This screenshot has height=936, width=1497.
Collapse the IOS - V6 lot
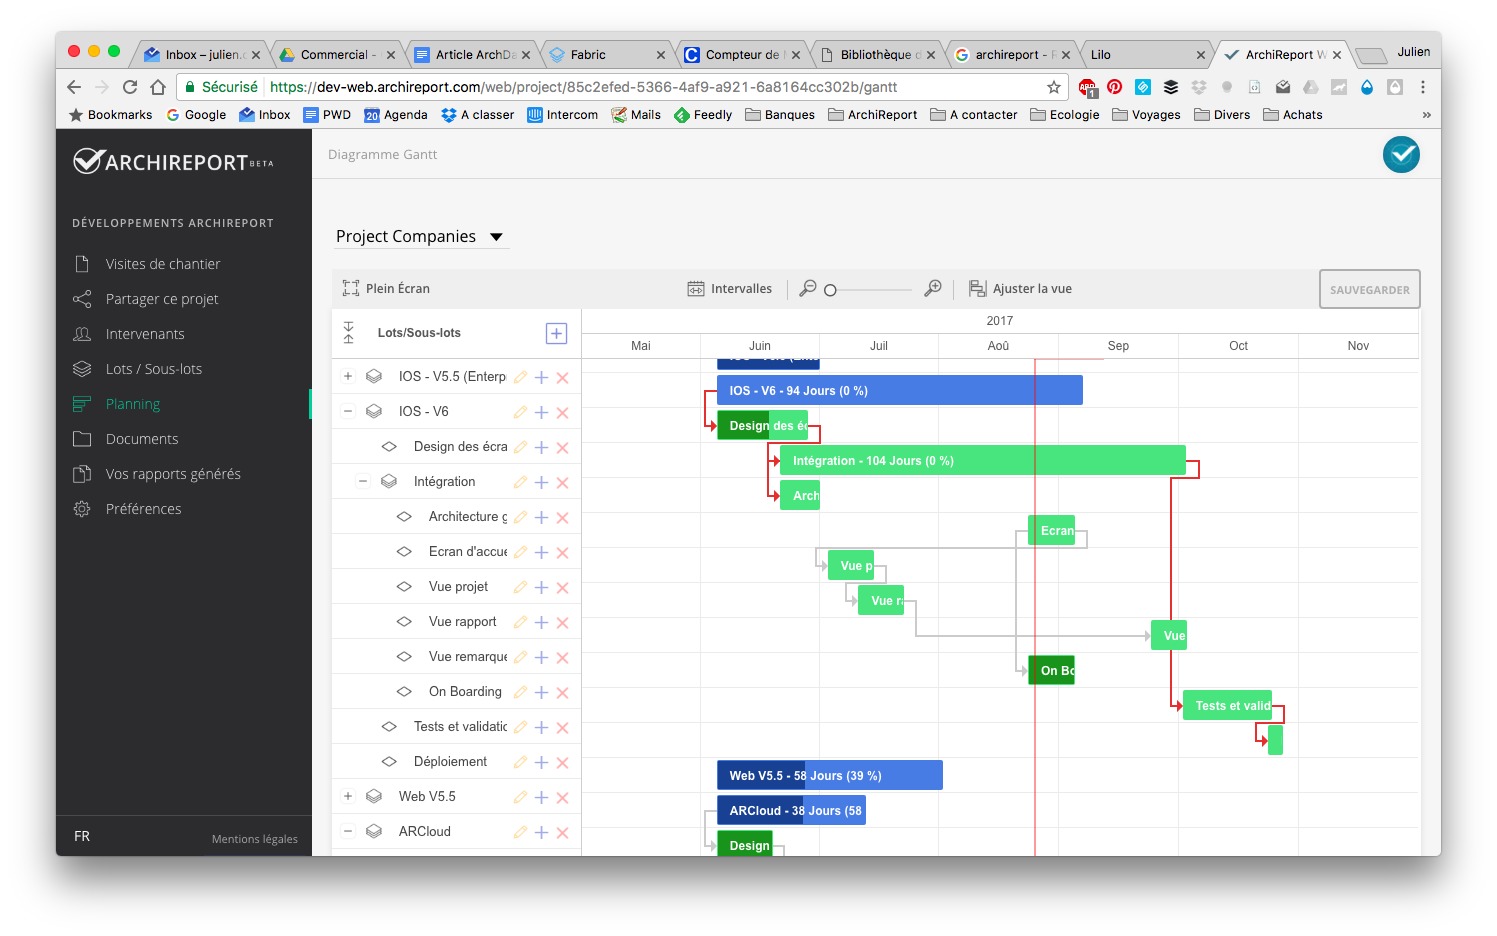[x=348, y=411]
